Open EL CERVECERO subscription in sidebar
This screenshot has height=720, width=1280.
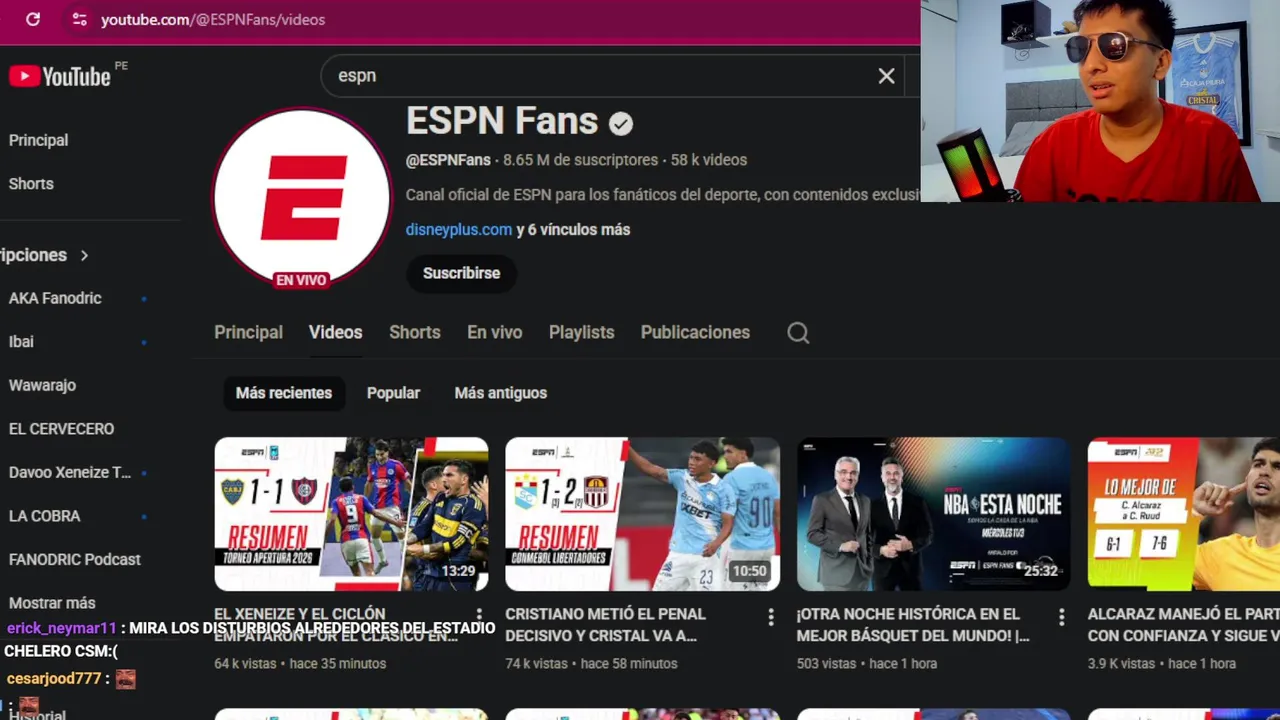pos(61,429)
